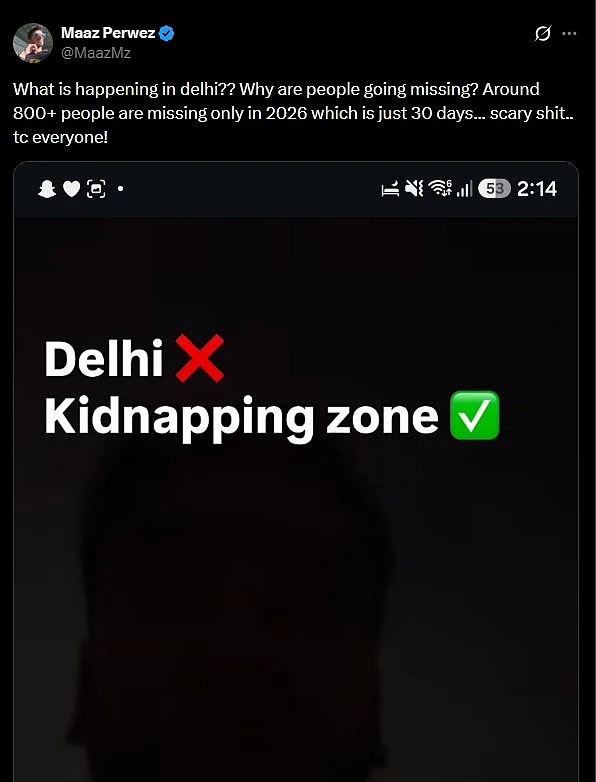The width and height of the screenshot is (596, 782).
Task: Click the muted vibrate status icon
Action: (414, 189)
